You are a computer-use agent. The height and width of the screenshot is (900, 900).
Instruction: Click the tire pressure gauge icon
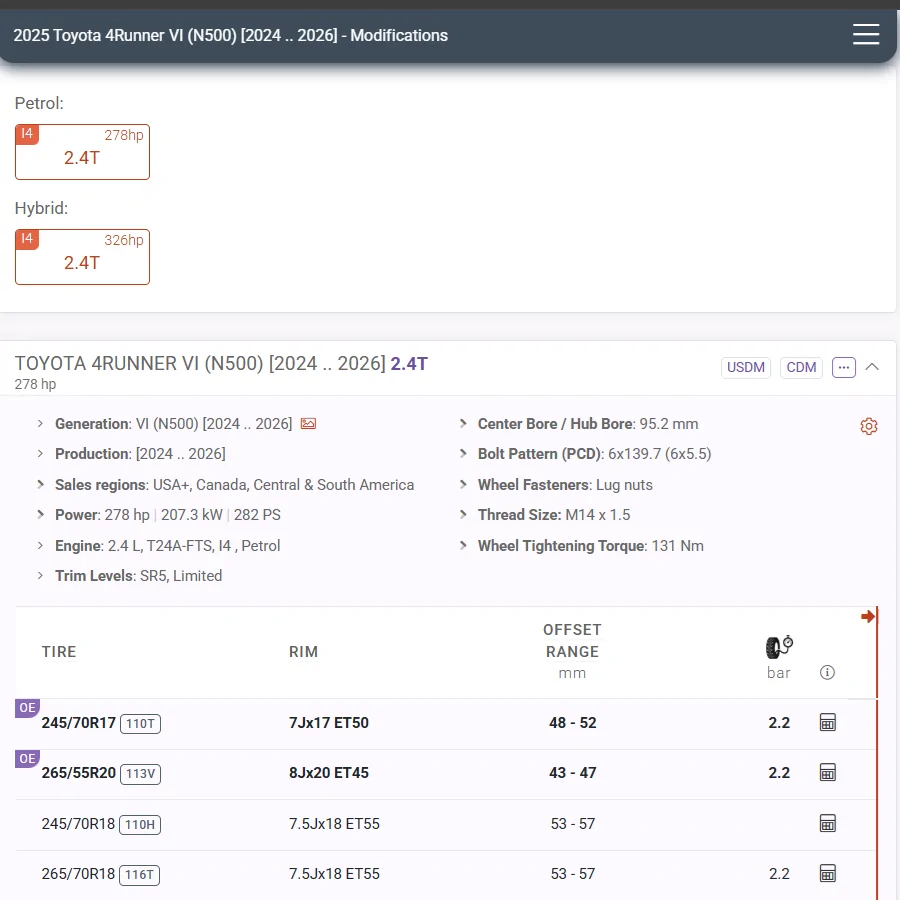tap(779, 647)
